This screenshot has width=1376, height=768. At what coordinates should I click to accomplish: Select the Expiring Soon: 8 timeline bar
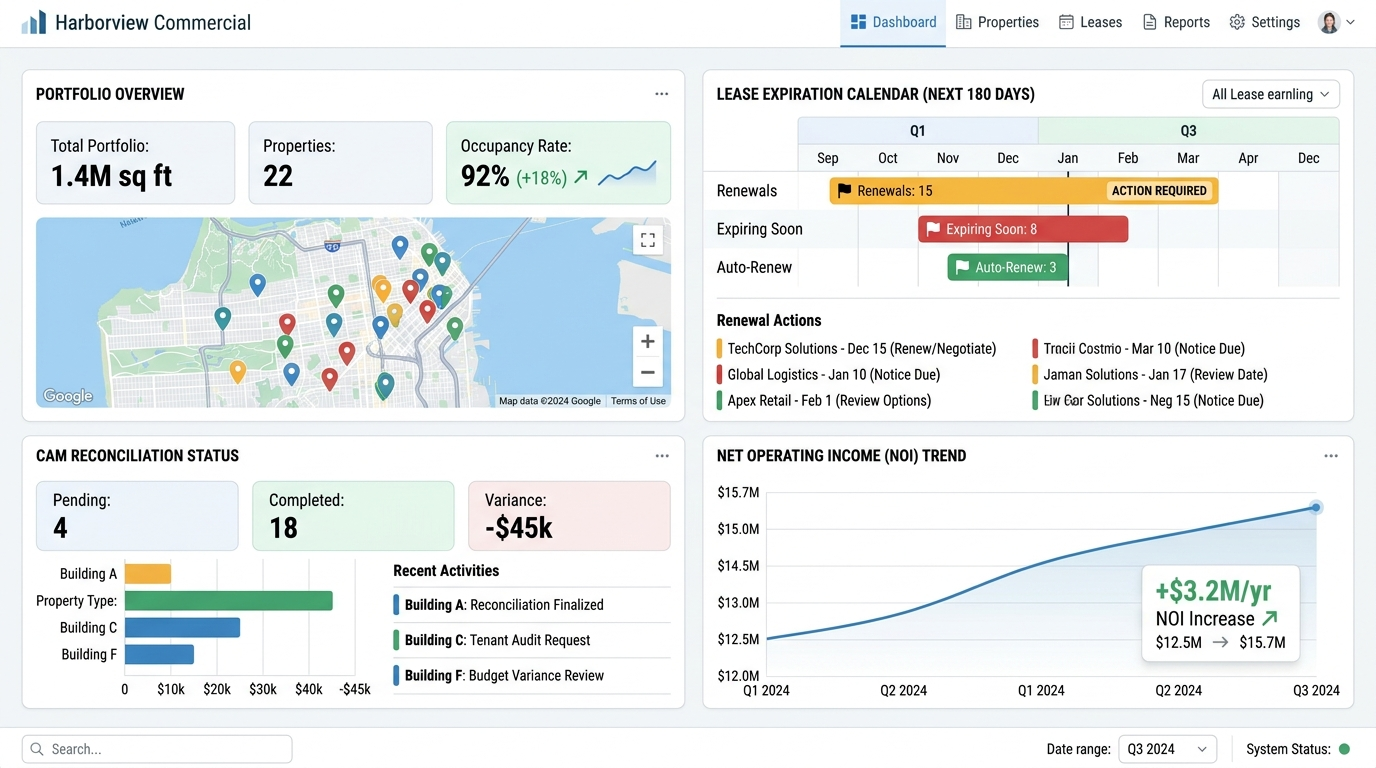click(x=1023, y=229)
